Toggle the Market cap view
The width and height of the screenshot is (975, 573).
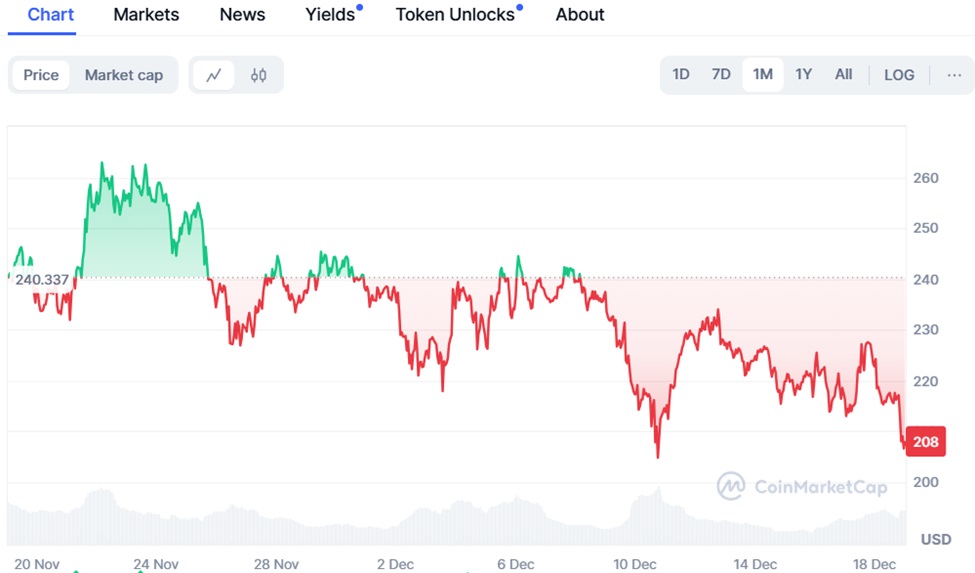click(123, 75)
